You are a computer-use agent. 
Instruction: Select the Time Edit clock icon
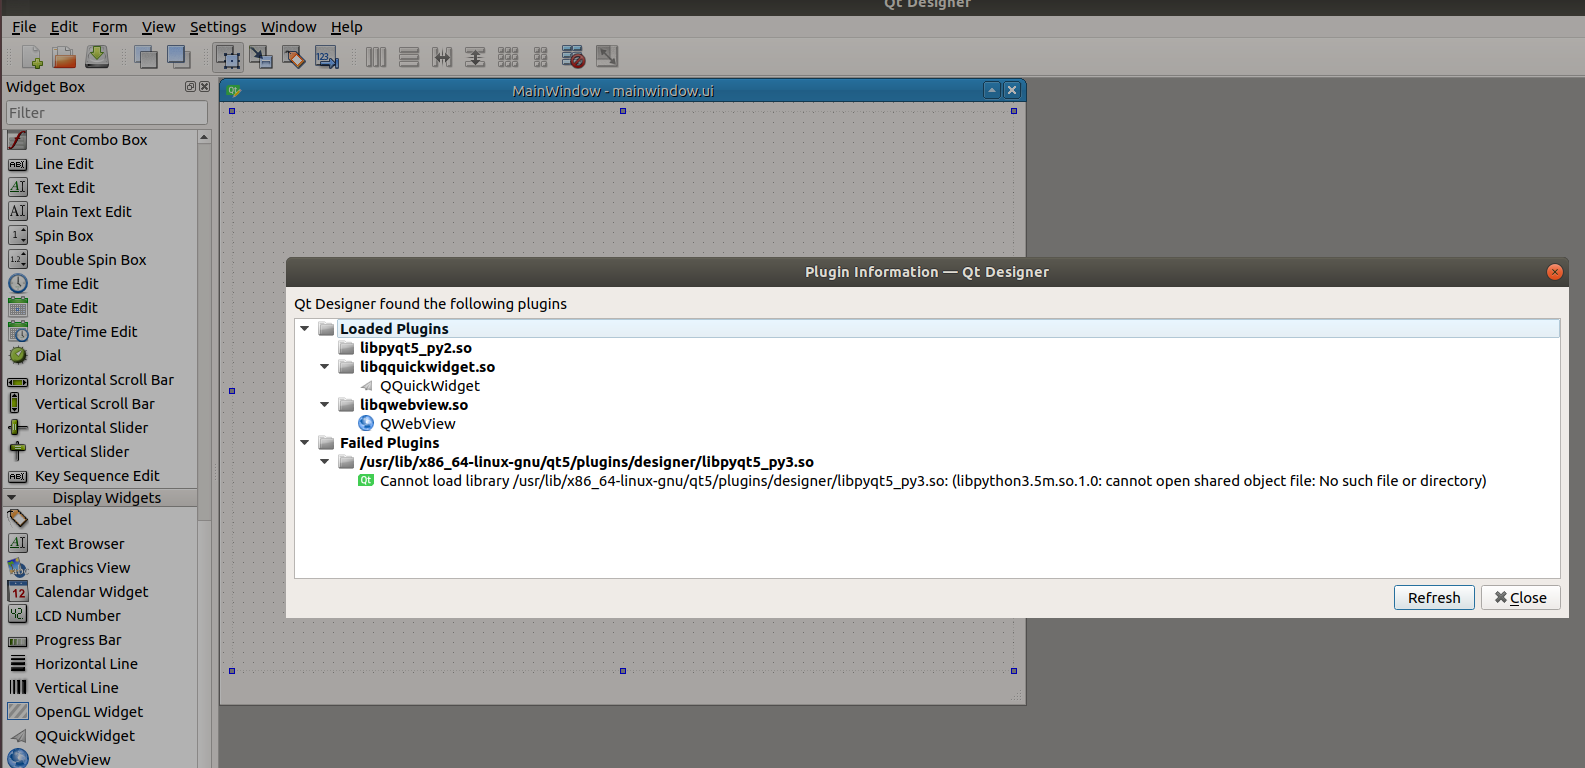pos(18,283)
